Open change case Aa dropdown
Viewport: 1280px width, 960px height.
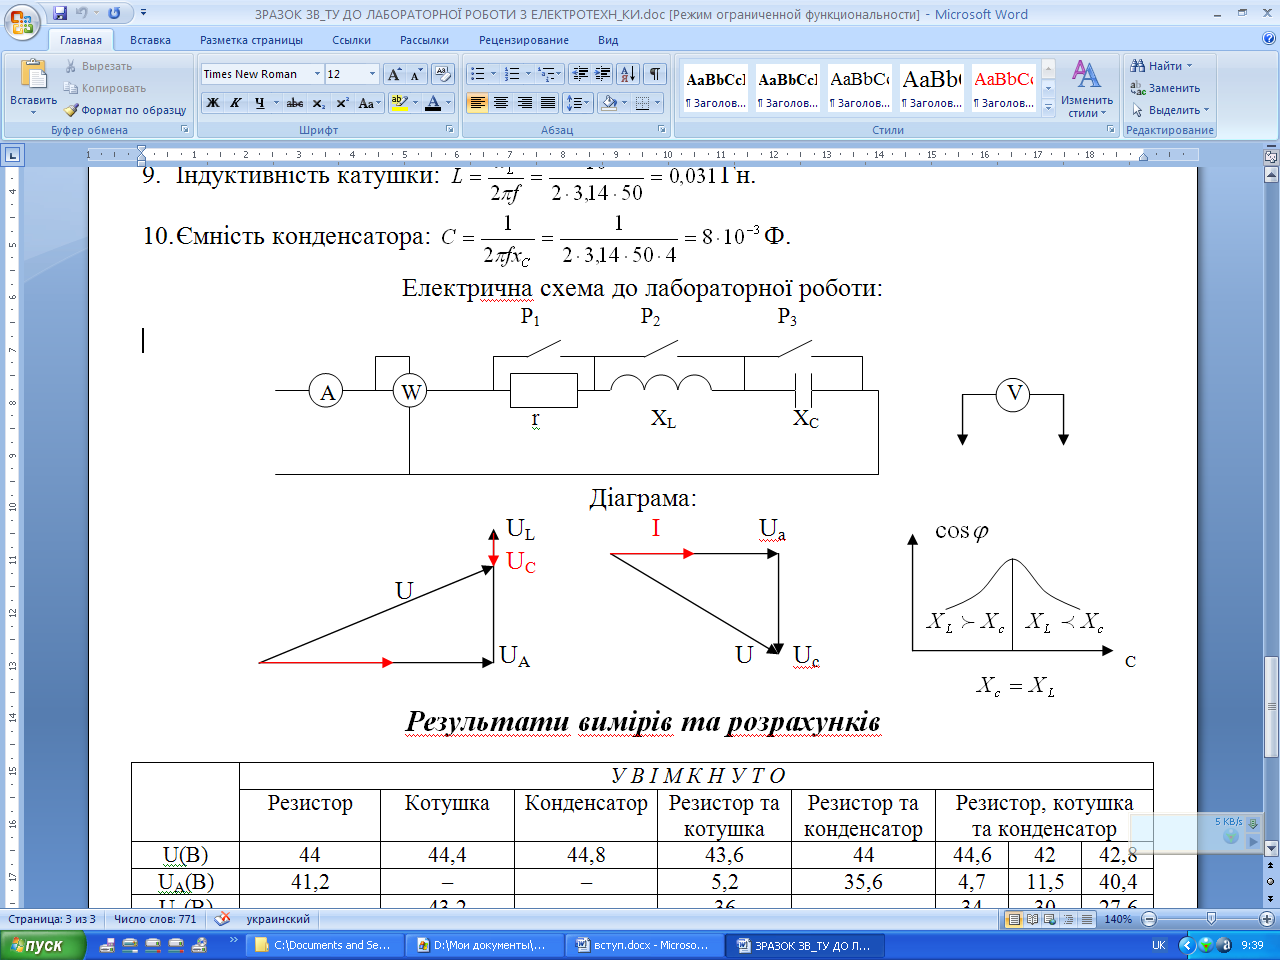369,102
